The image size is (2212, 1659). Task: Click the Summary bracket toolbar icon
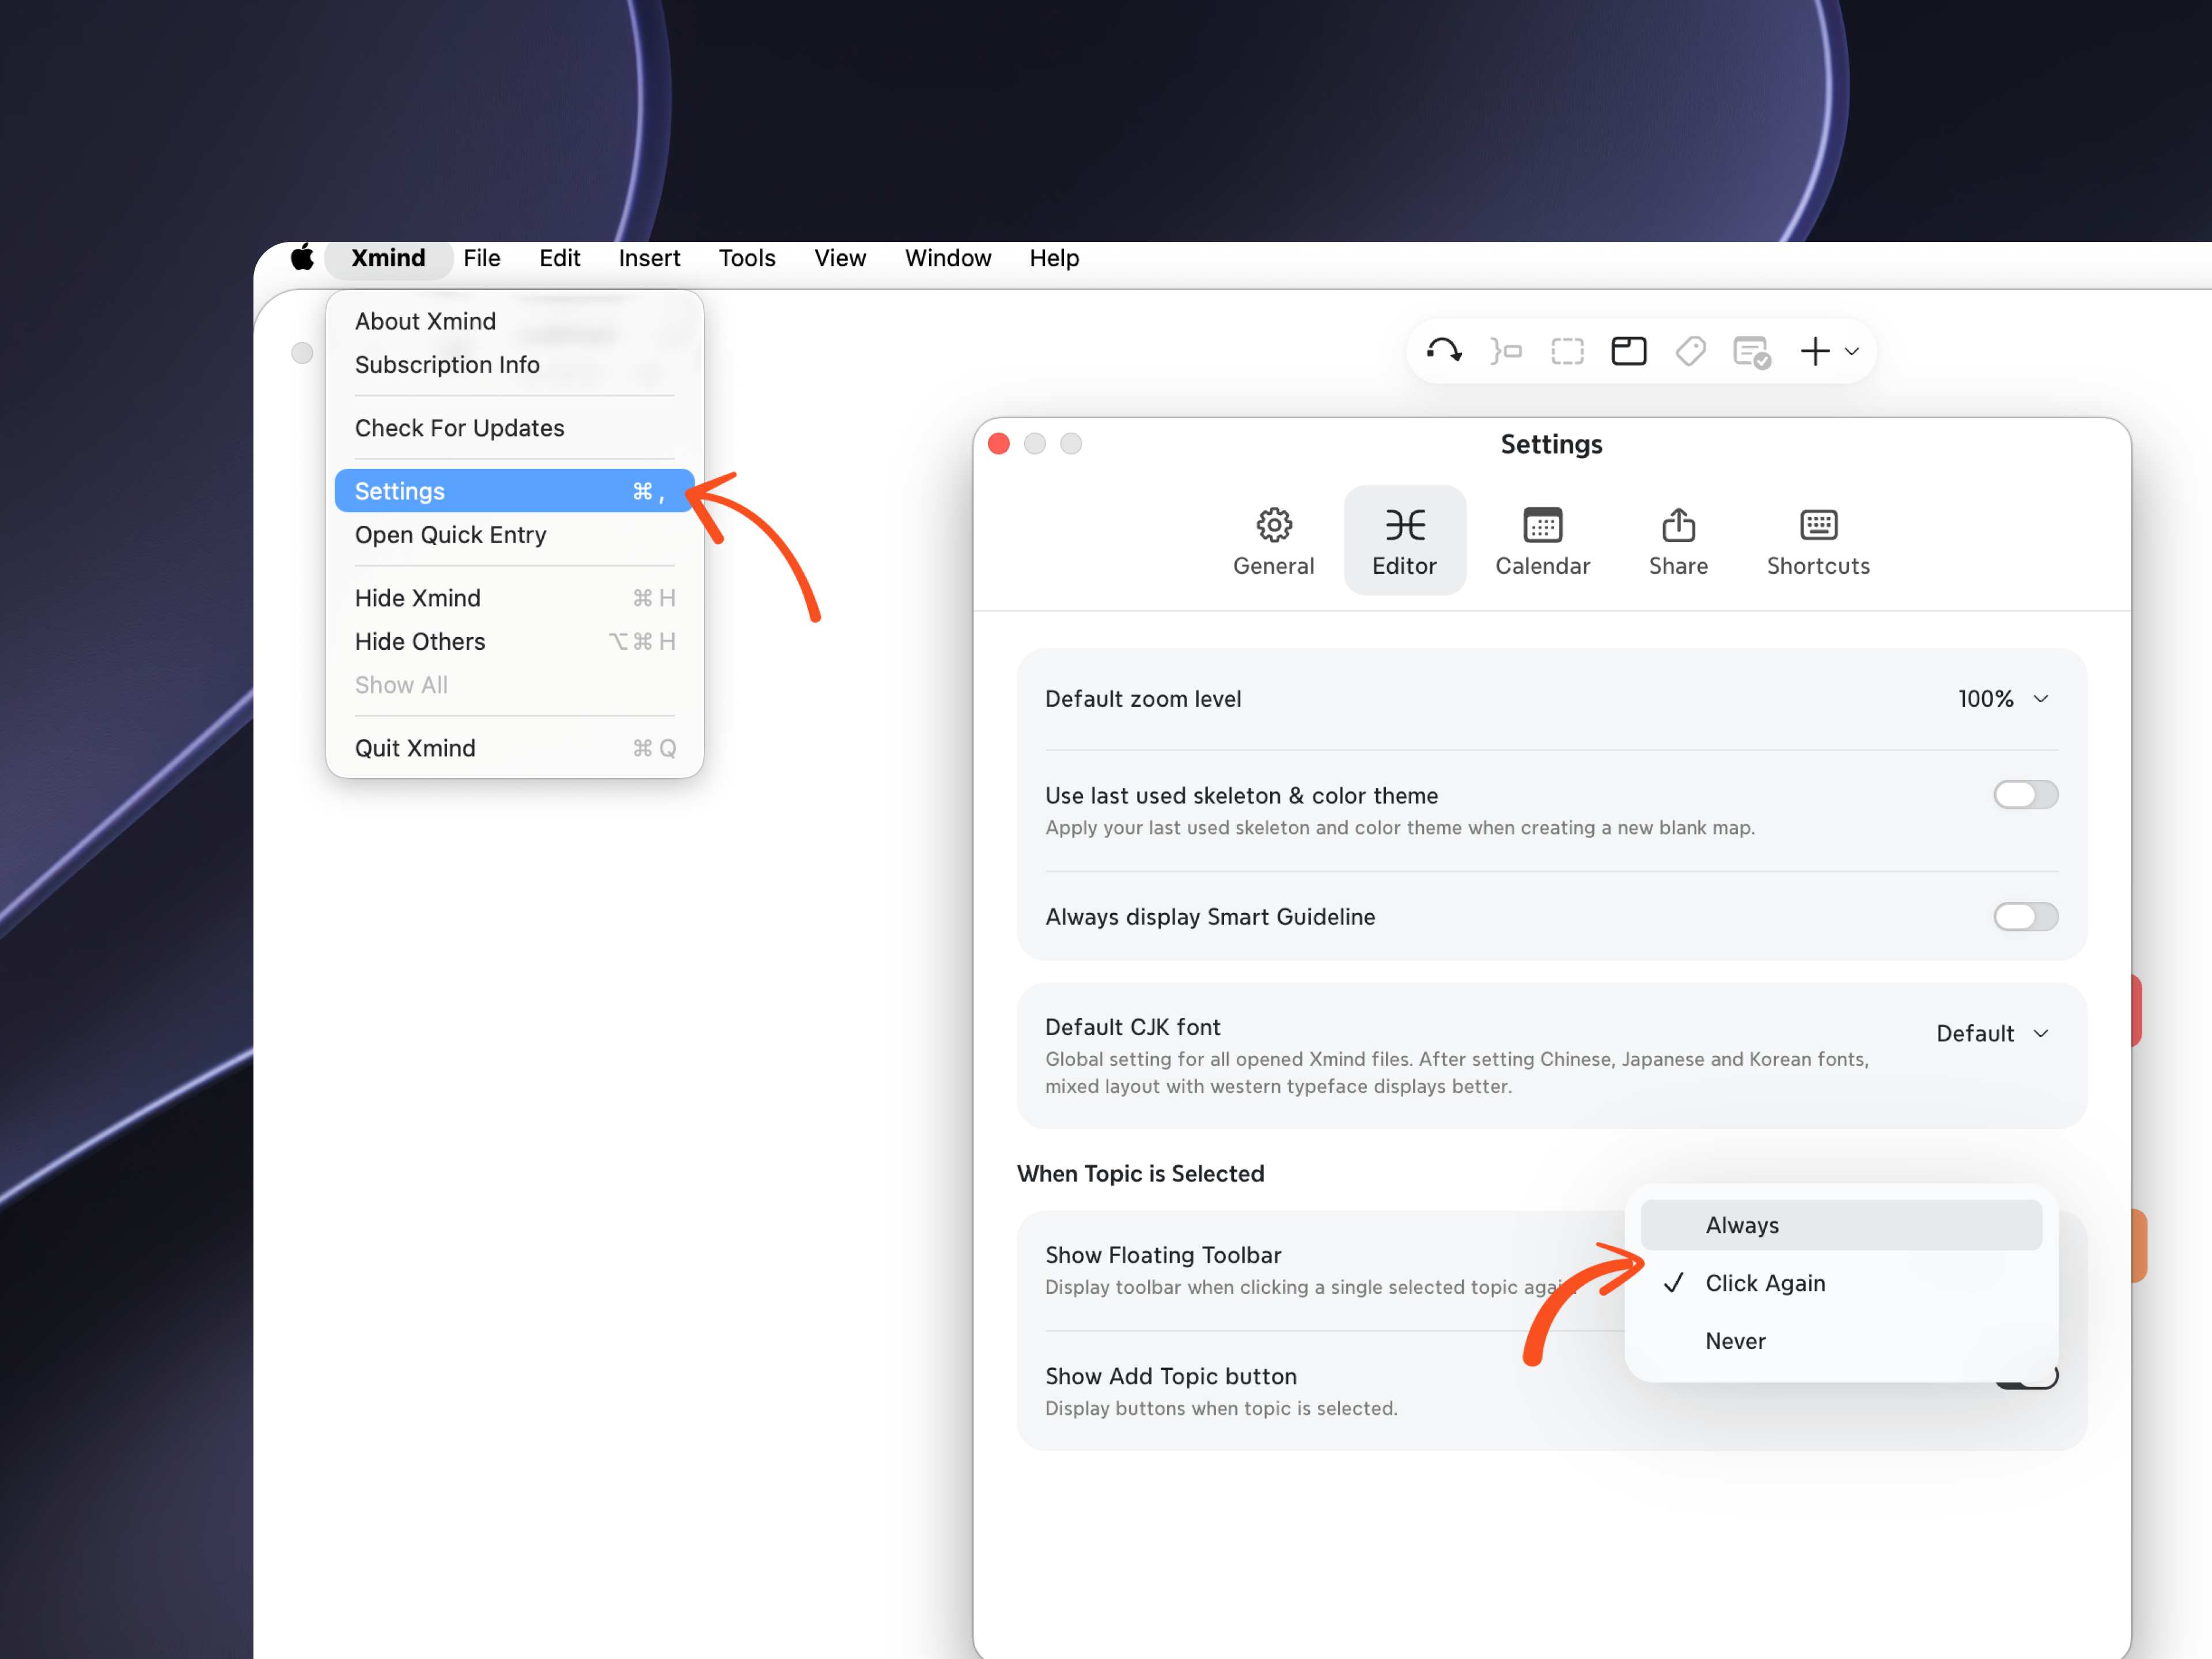point(1506,351)
